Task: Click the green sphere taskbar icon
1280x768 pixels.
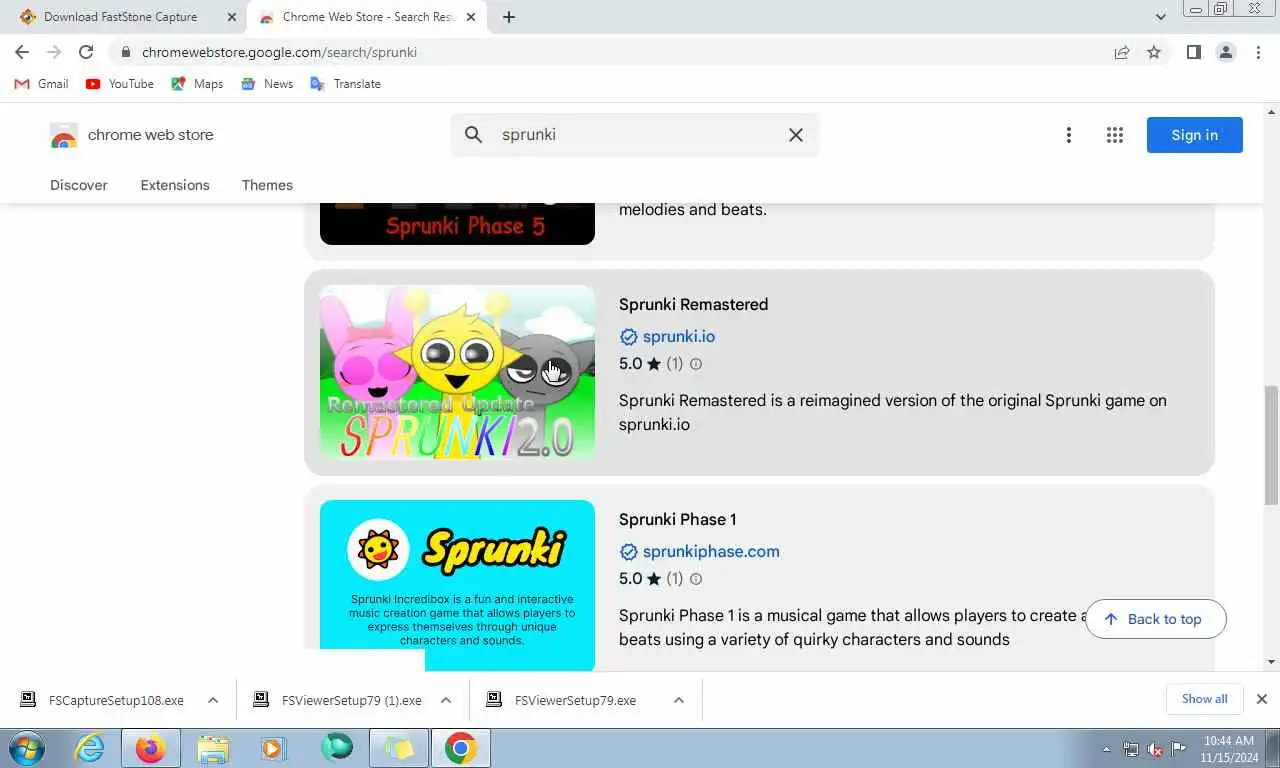Action: [337, 748]
